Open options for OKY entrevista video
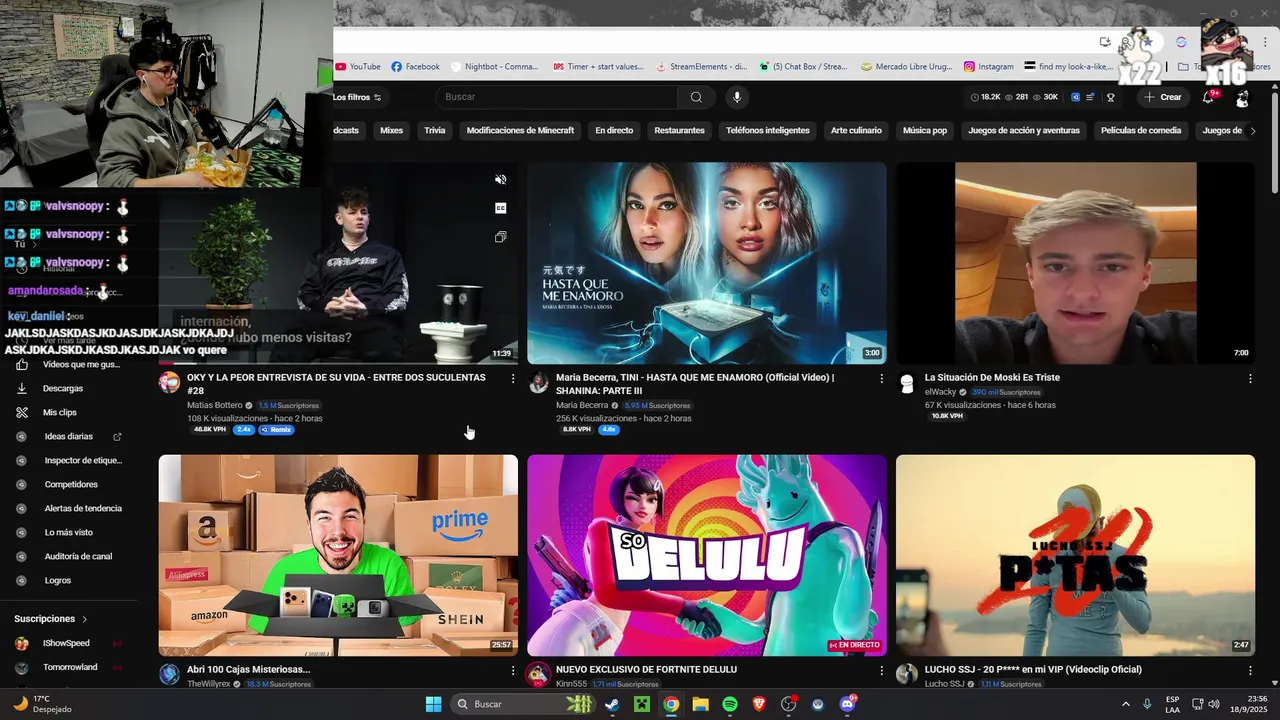The width and height of the screenshot is (1280, 720). pos(513,379)
